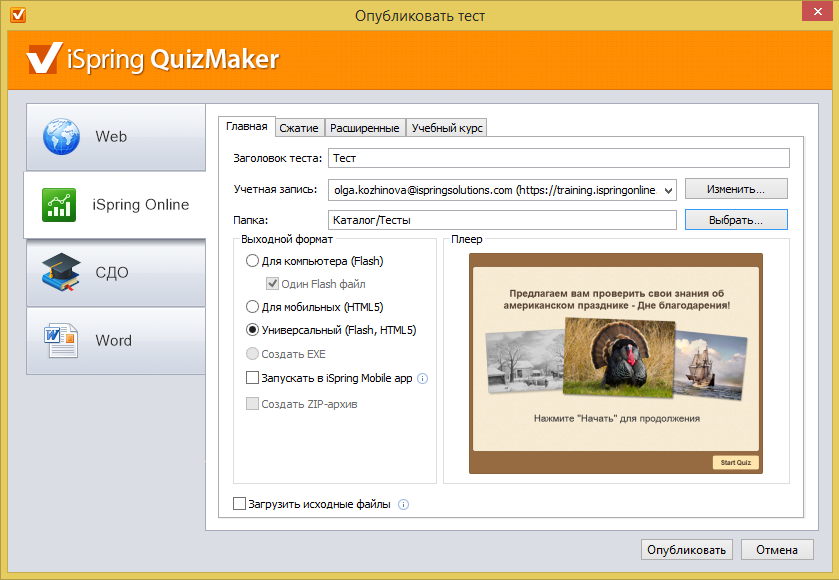Click the Заголовок теста input field
Viewport: 839px width, 580px height.
click(x=559, y=158)
